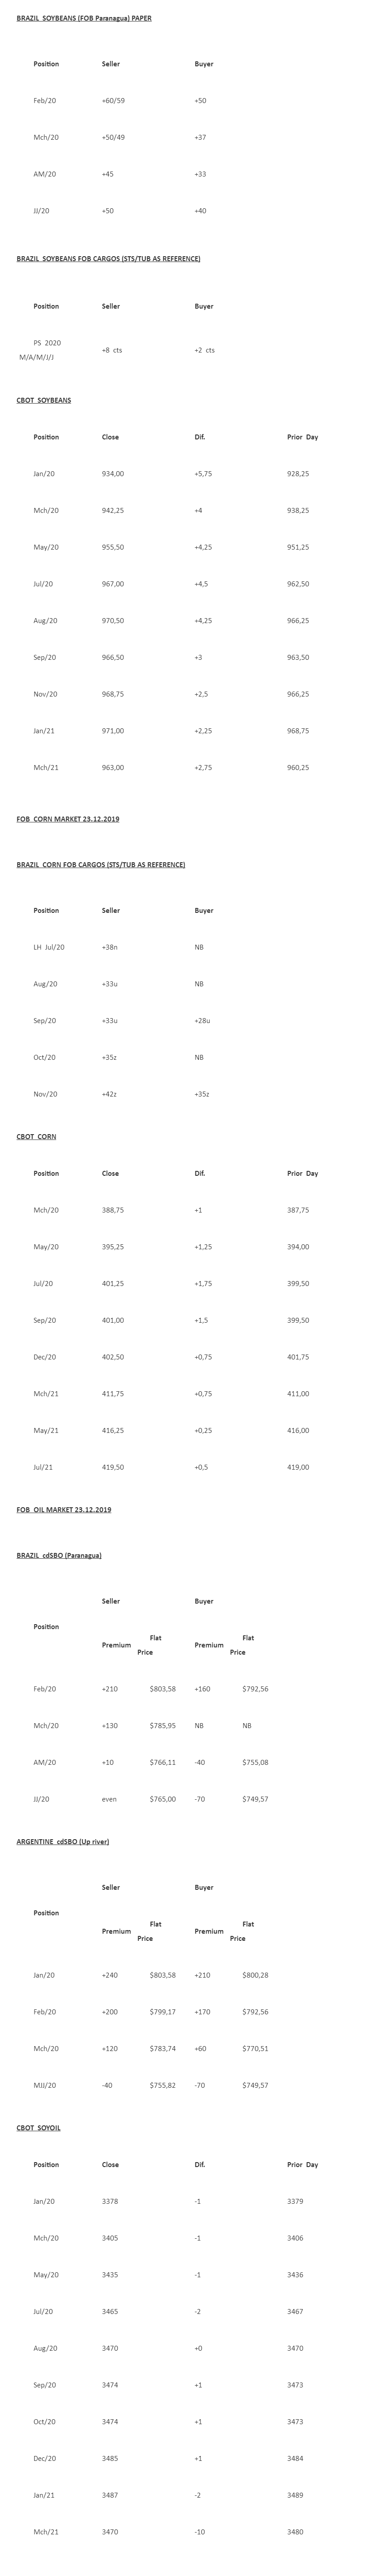Select the BRAZIL cdSBO (Paranagua) heading
The width and height of the screenshot is (366, 2576).
click(58, 1555)
